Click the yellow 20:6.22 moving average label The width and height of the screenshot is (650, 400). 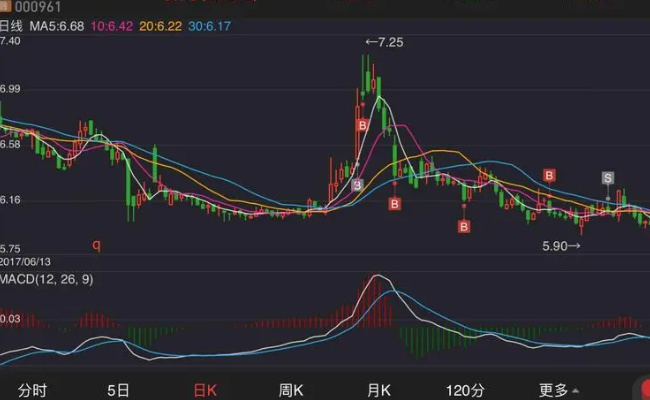160,27
